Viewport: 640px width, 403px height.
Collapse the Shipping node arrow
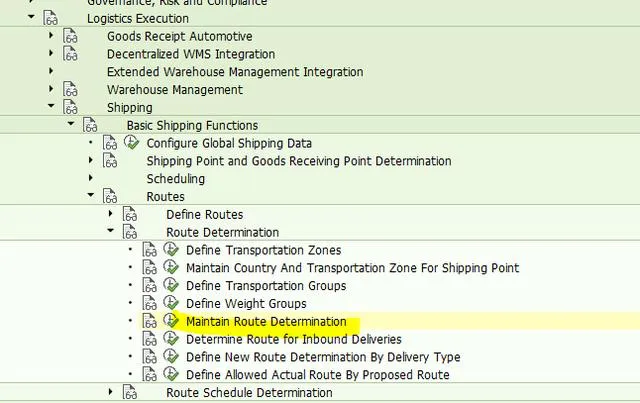click(51, 108)
